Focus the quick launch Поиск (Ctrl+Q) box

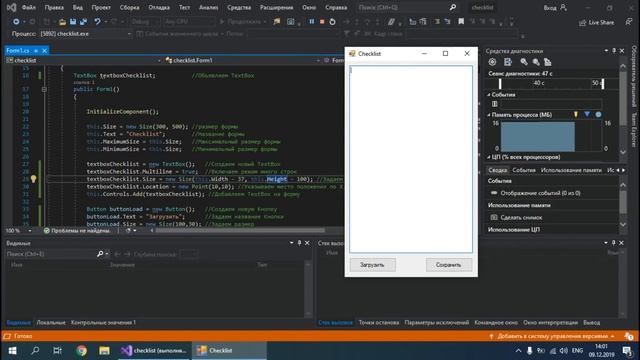pos(402,7)
